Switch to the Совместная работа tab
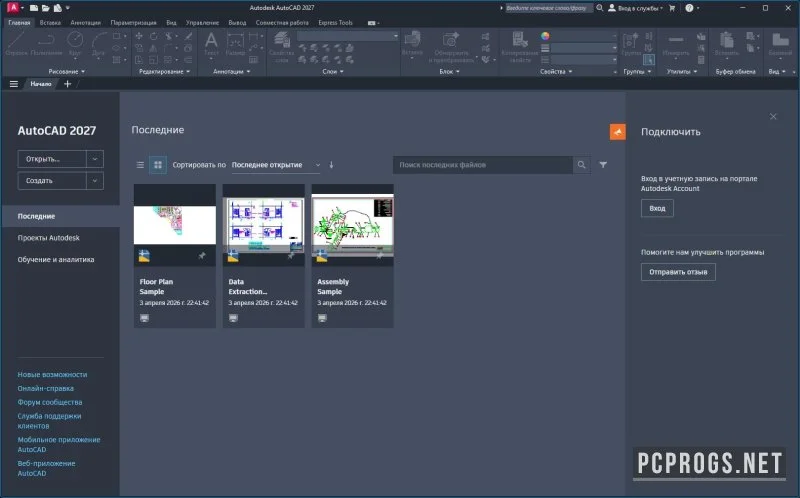The width and height of the screenshot is (800, 498). tap(282, 22)
